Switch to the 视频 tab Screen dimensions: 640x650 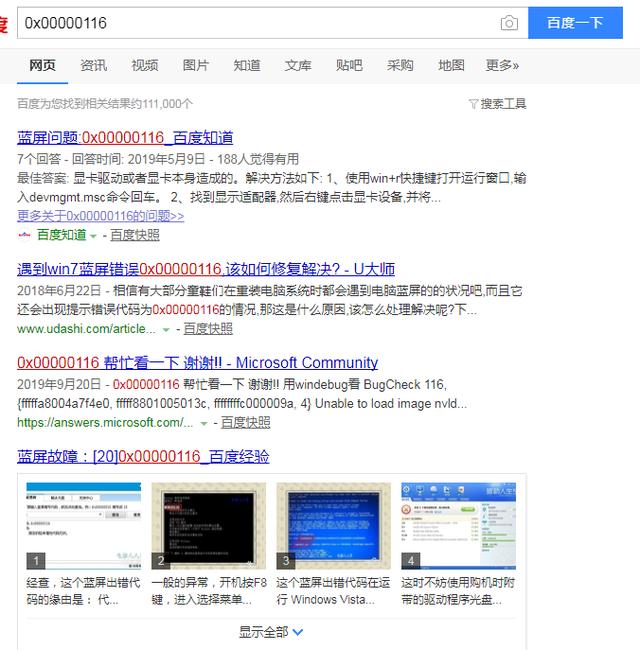tap(145, 65)
